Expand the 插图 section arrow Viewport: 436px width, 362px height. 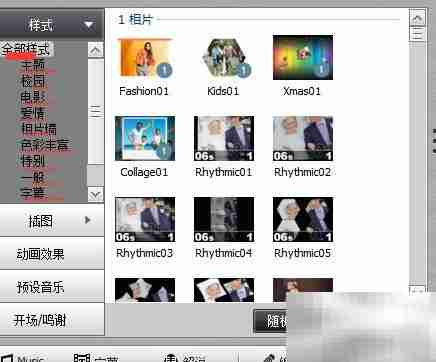coord(88,220)
